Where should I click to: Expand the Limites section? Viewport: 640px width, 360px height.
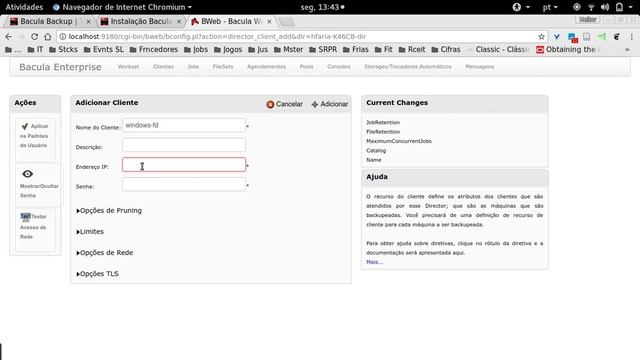(90, 231)
